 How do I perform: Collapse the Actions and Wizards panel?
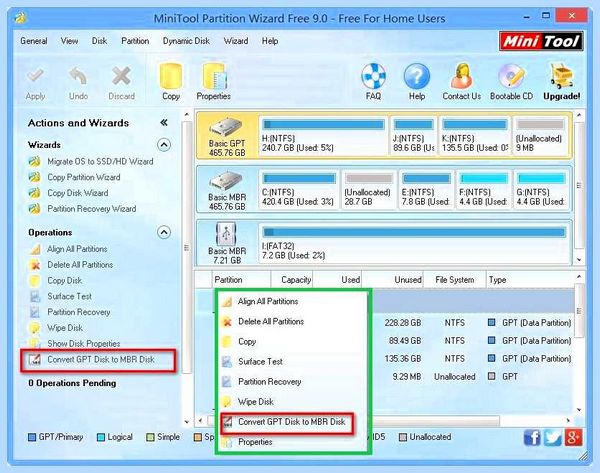164,122
